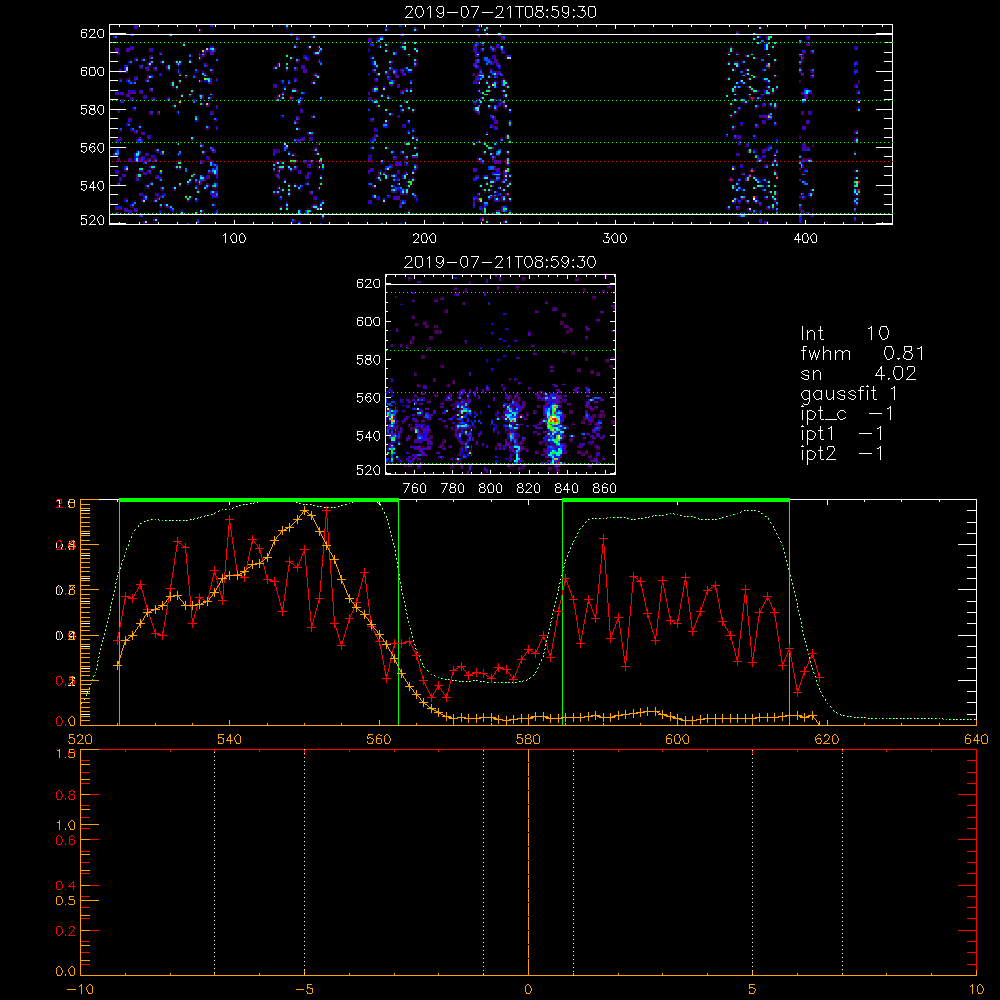Select the 580 y-axis label on top plot
1000x1000 pixels.
[x=92, y=110]
